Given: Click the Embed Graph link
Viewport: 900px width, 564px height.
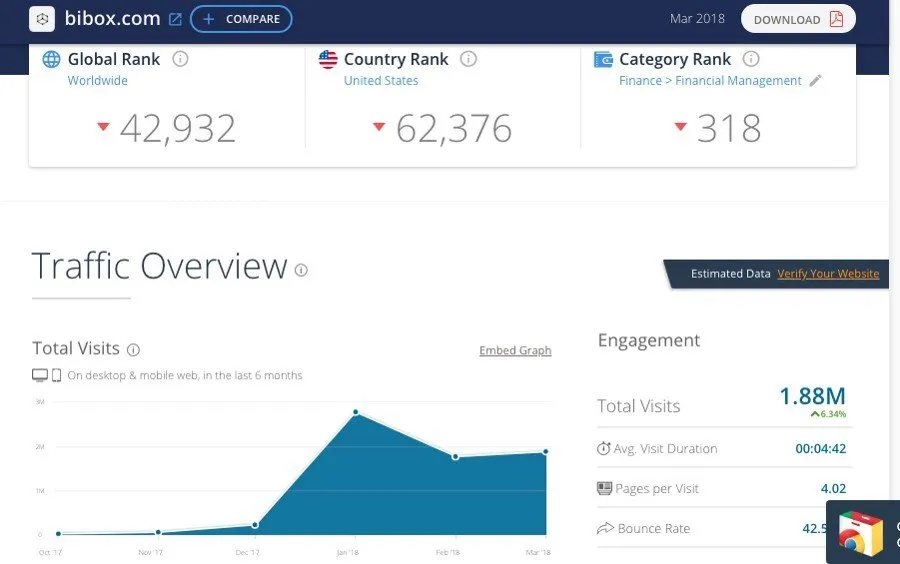Looking at the screenshot, I should 515,350.
